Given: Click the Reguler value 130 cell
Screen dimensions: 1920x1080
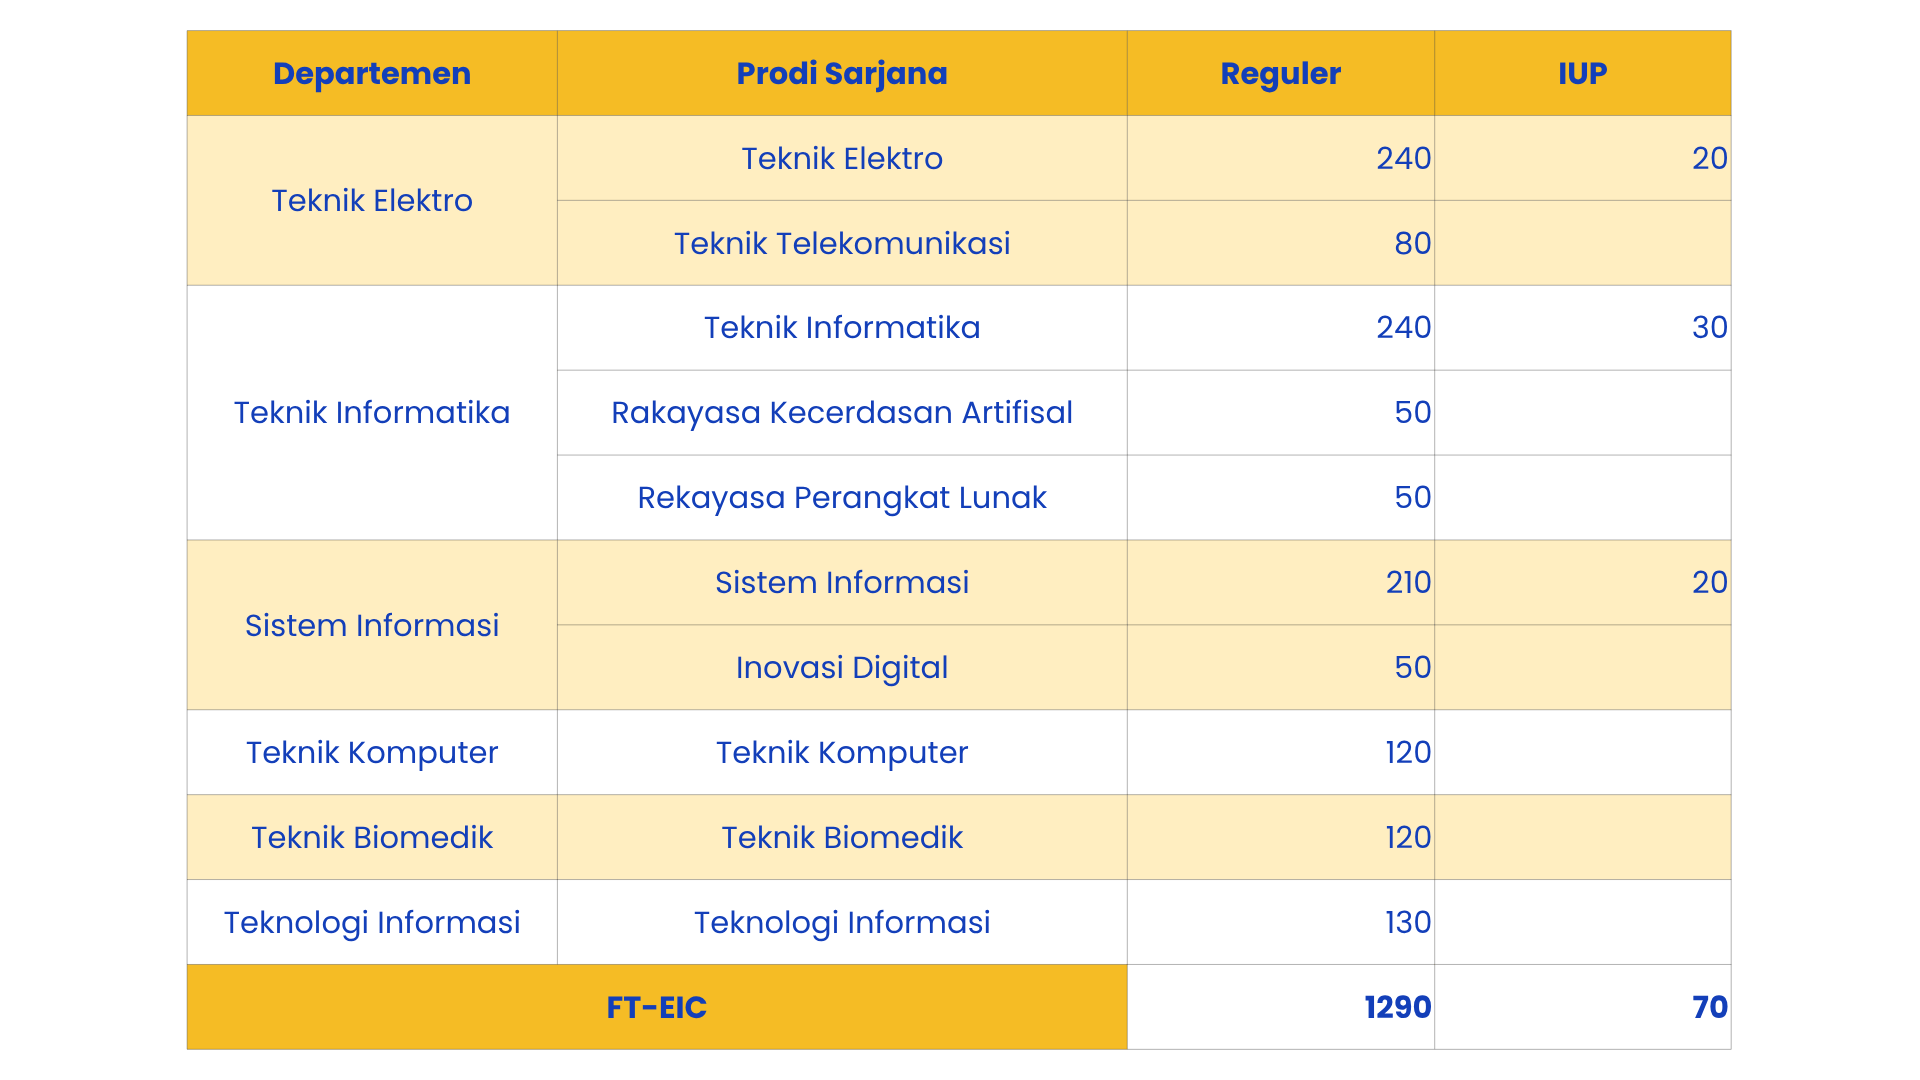Looking at the screenshot, I should coord(1407,922).
